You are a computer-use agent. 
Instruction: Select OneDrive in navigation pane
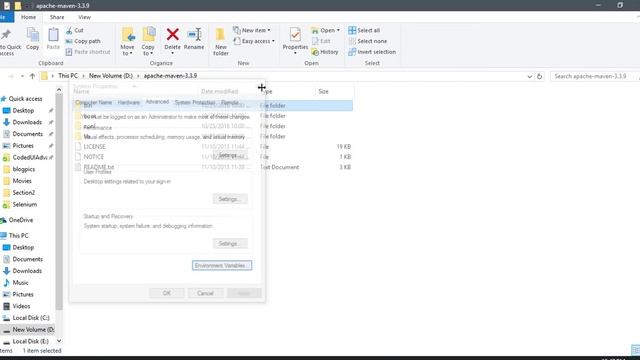21,220
